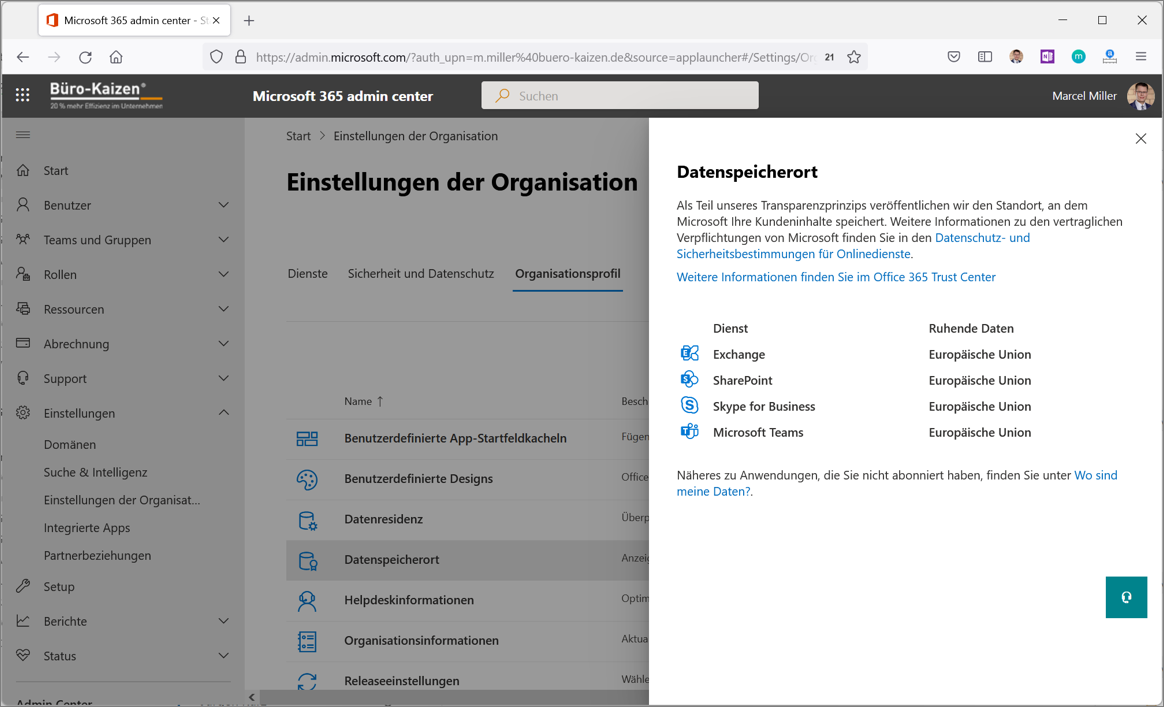Viewport: 1164px width, 707px height.
Task: Click the Skype for Business icon
Action: [689, 405]
